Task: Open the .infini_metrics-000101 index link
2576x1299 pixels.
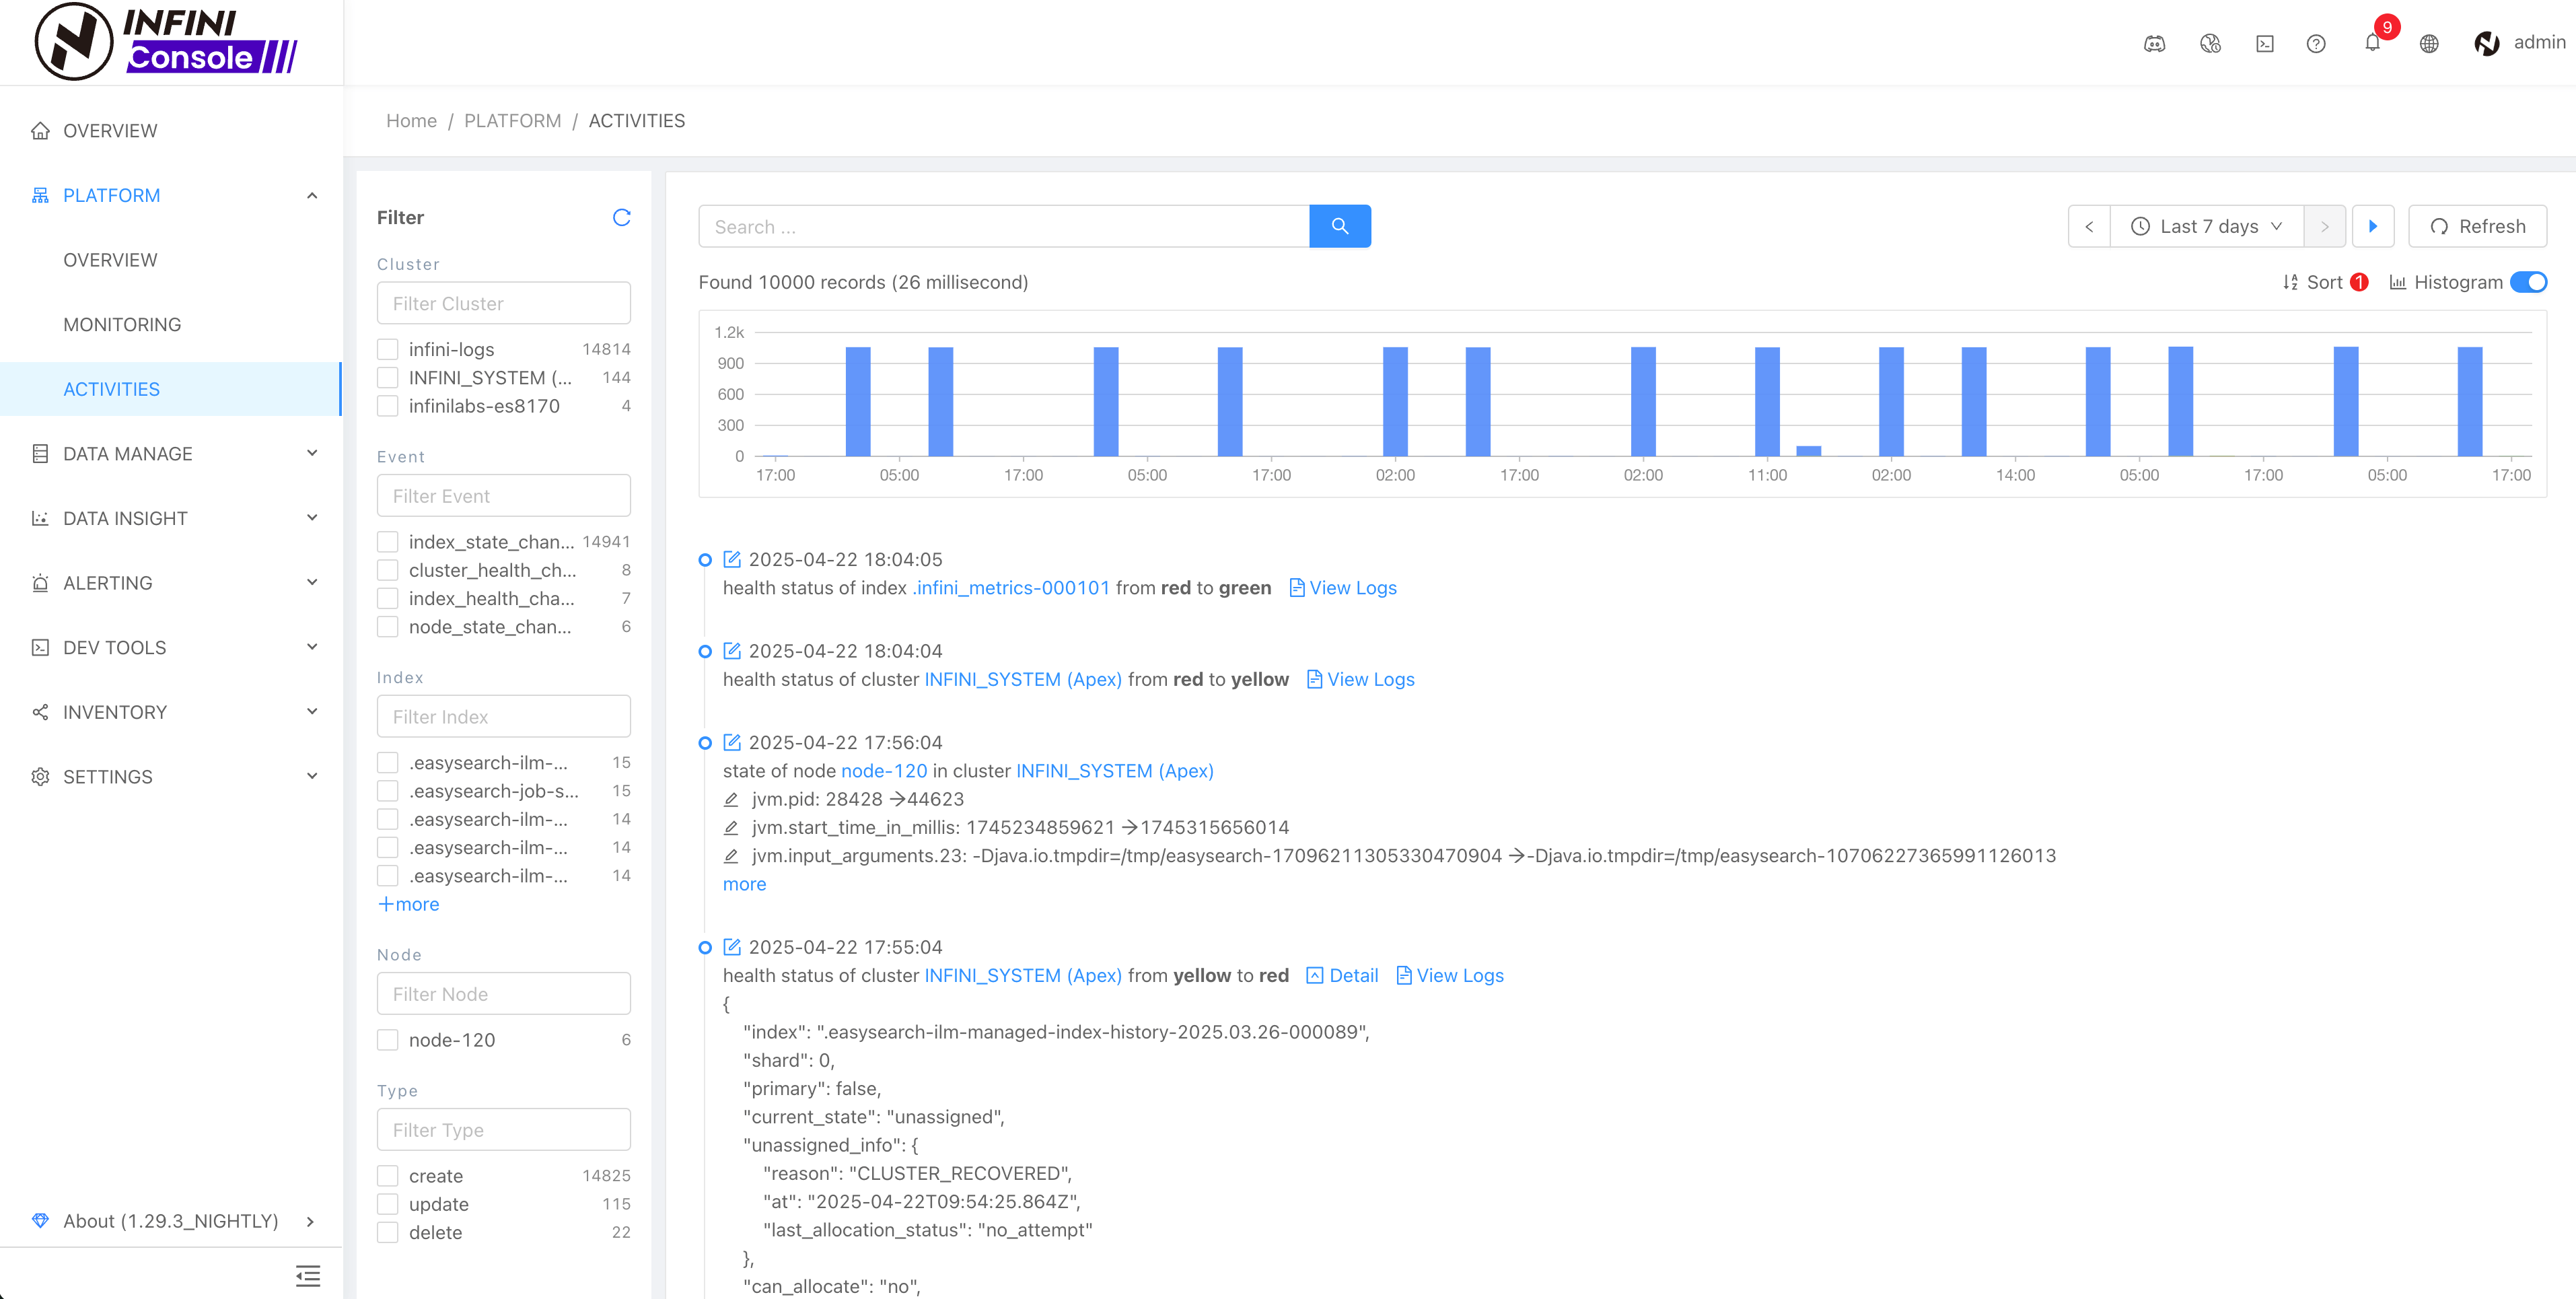Action: point(1011,588)
